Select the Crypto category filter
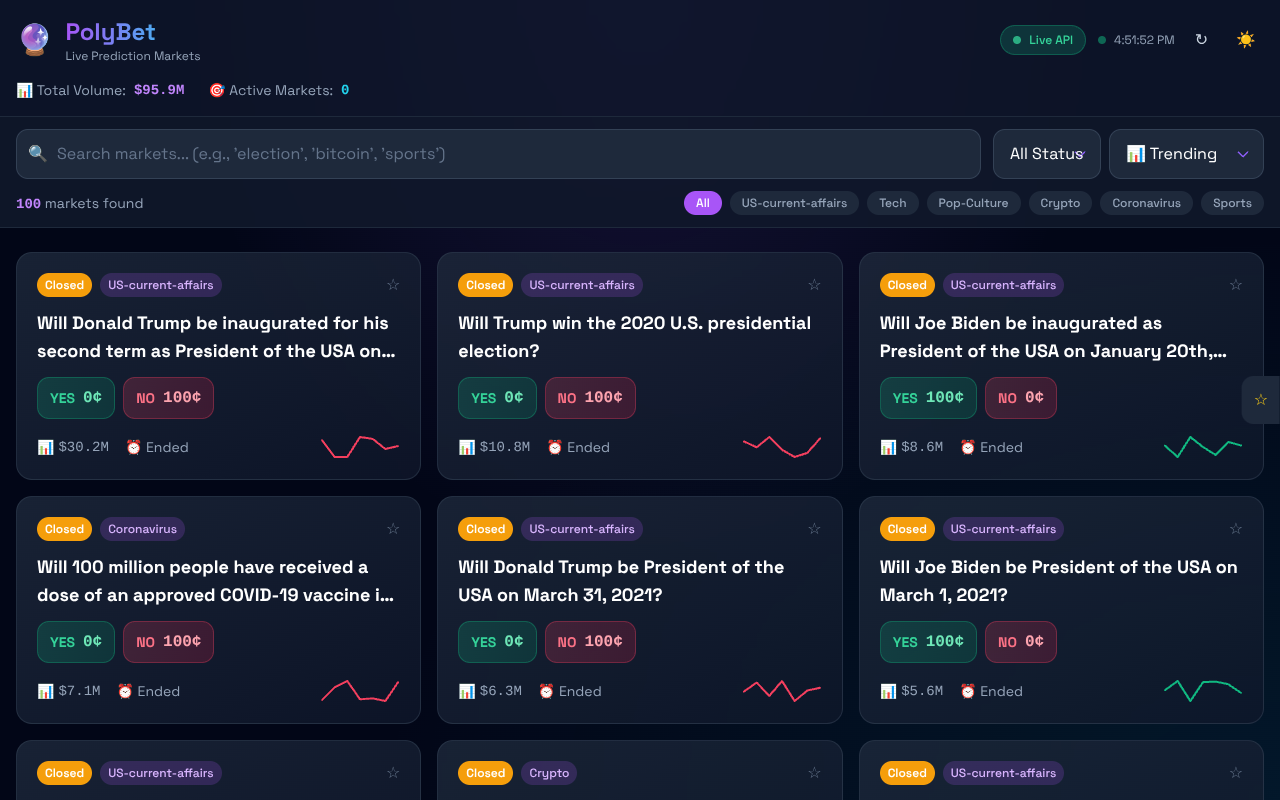Viewport: 1280px width, 800px height. tap(1060, 203)
